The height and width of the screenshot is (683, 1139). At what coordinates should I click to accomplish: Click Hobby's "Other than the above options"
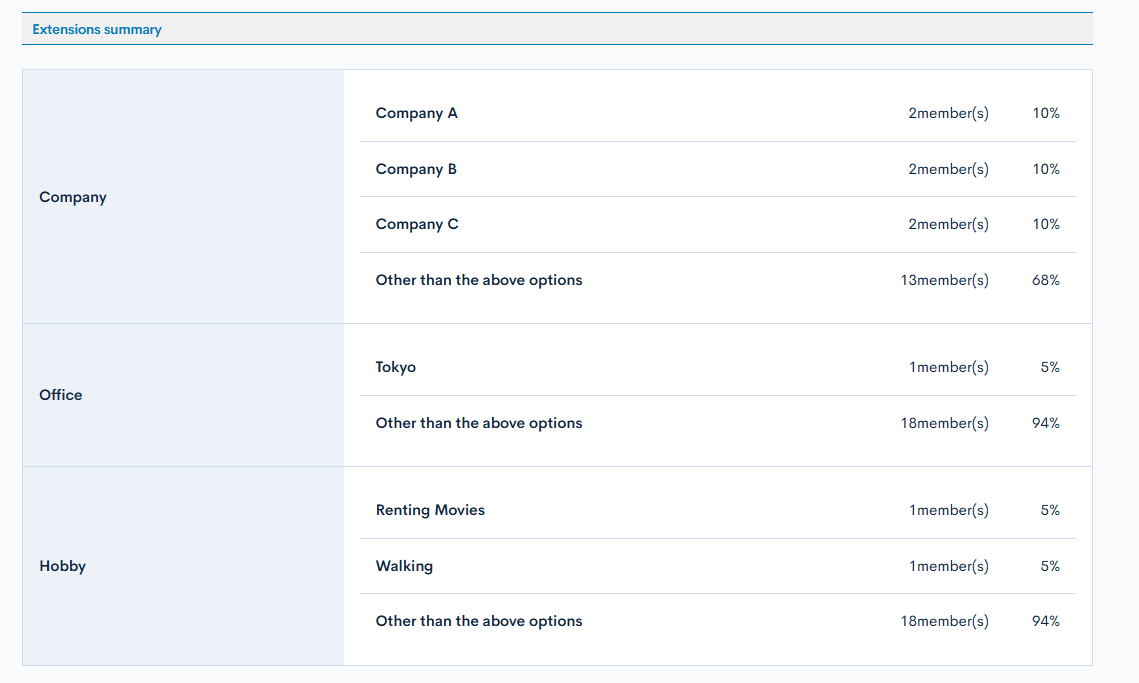click(479, 621)
